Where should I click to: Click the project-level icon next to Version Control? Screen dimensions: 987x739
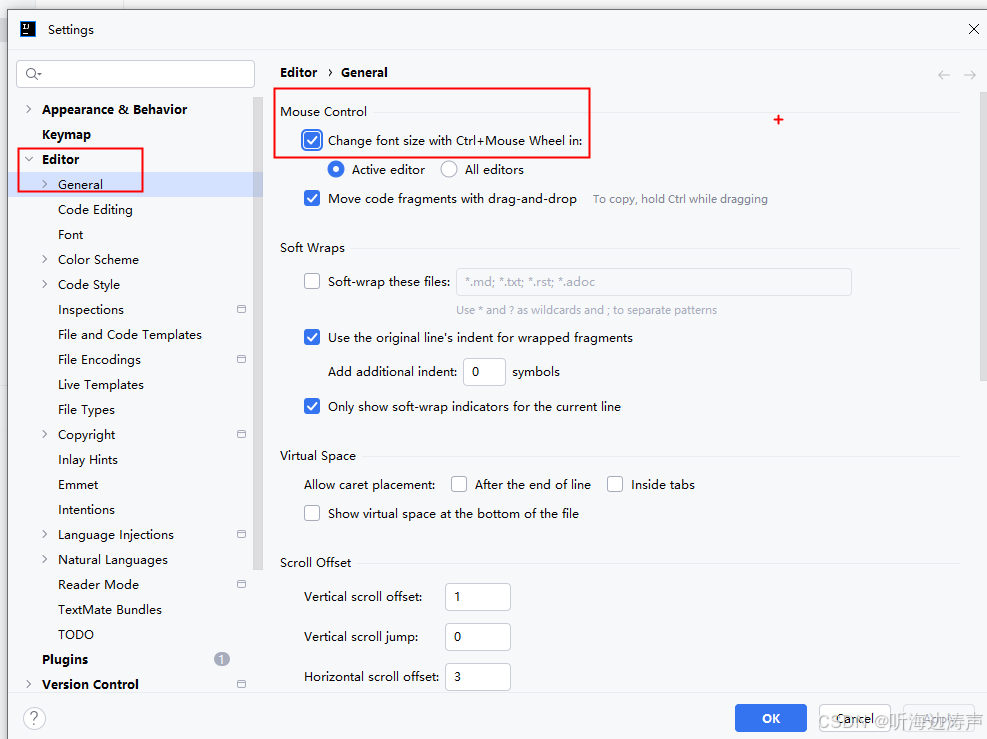pyautogui.click(x=241, y=684)
